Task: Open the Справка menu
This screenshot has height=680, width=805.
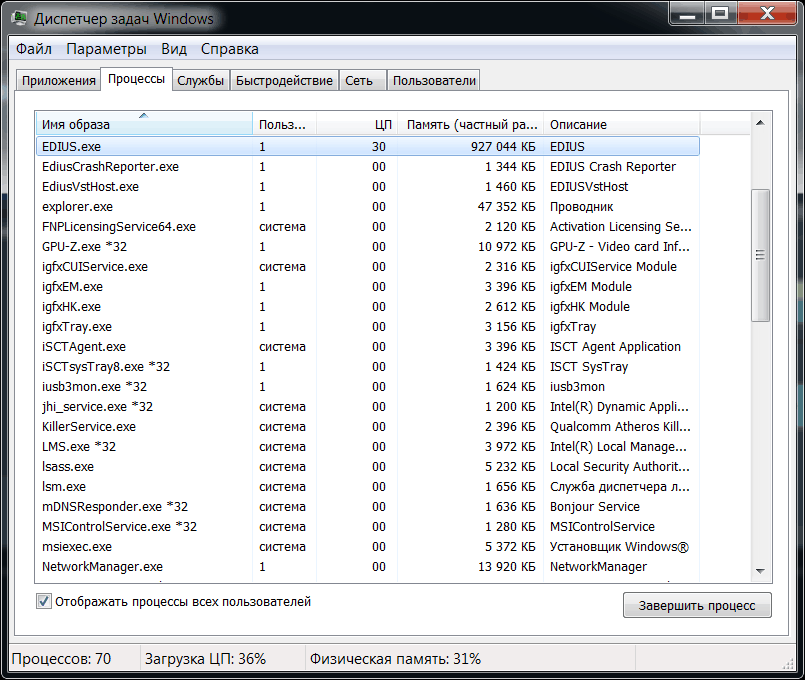Action: 229,49
